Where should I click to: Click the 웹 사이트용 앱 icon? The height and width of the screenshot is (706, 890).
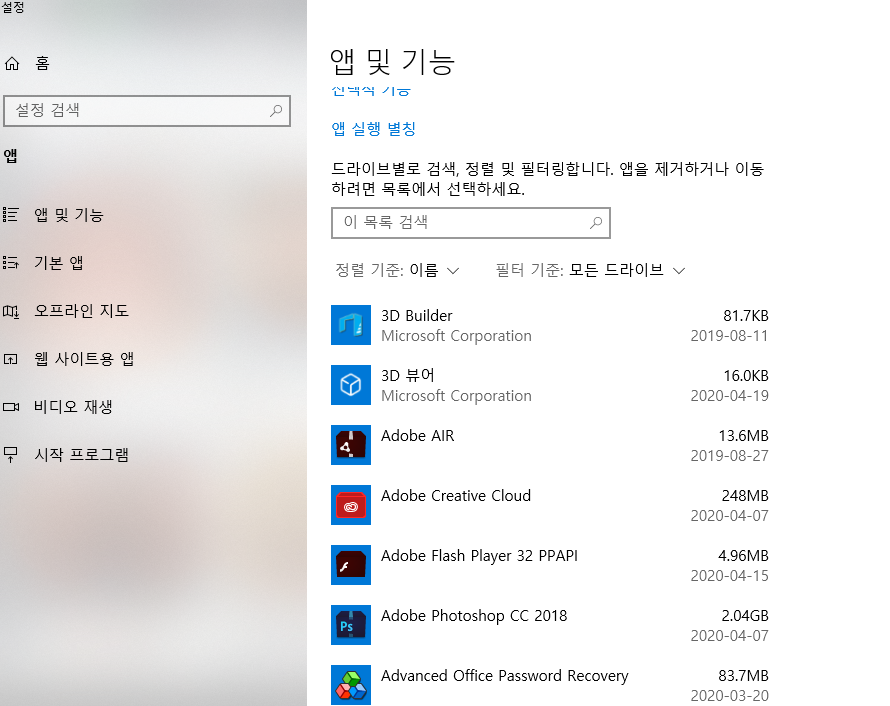click(11, 359)
